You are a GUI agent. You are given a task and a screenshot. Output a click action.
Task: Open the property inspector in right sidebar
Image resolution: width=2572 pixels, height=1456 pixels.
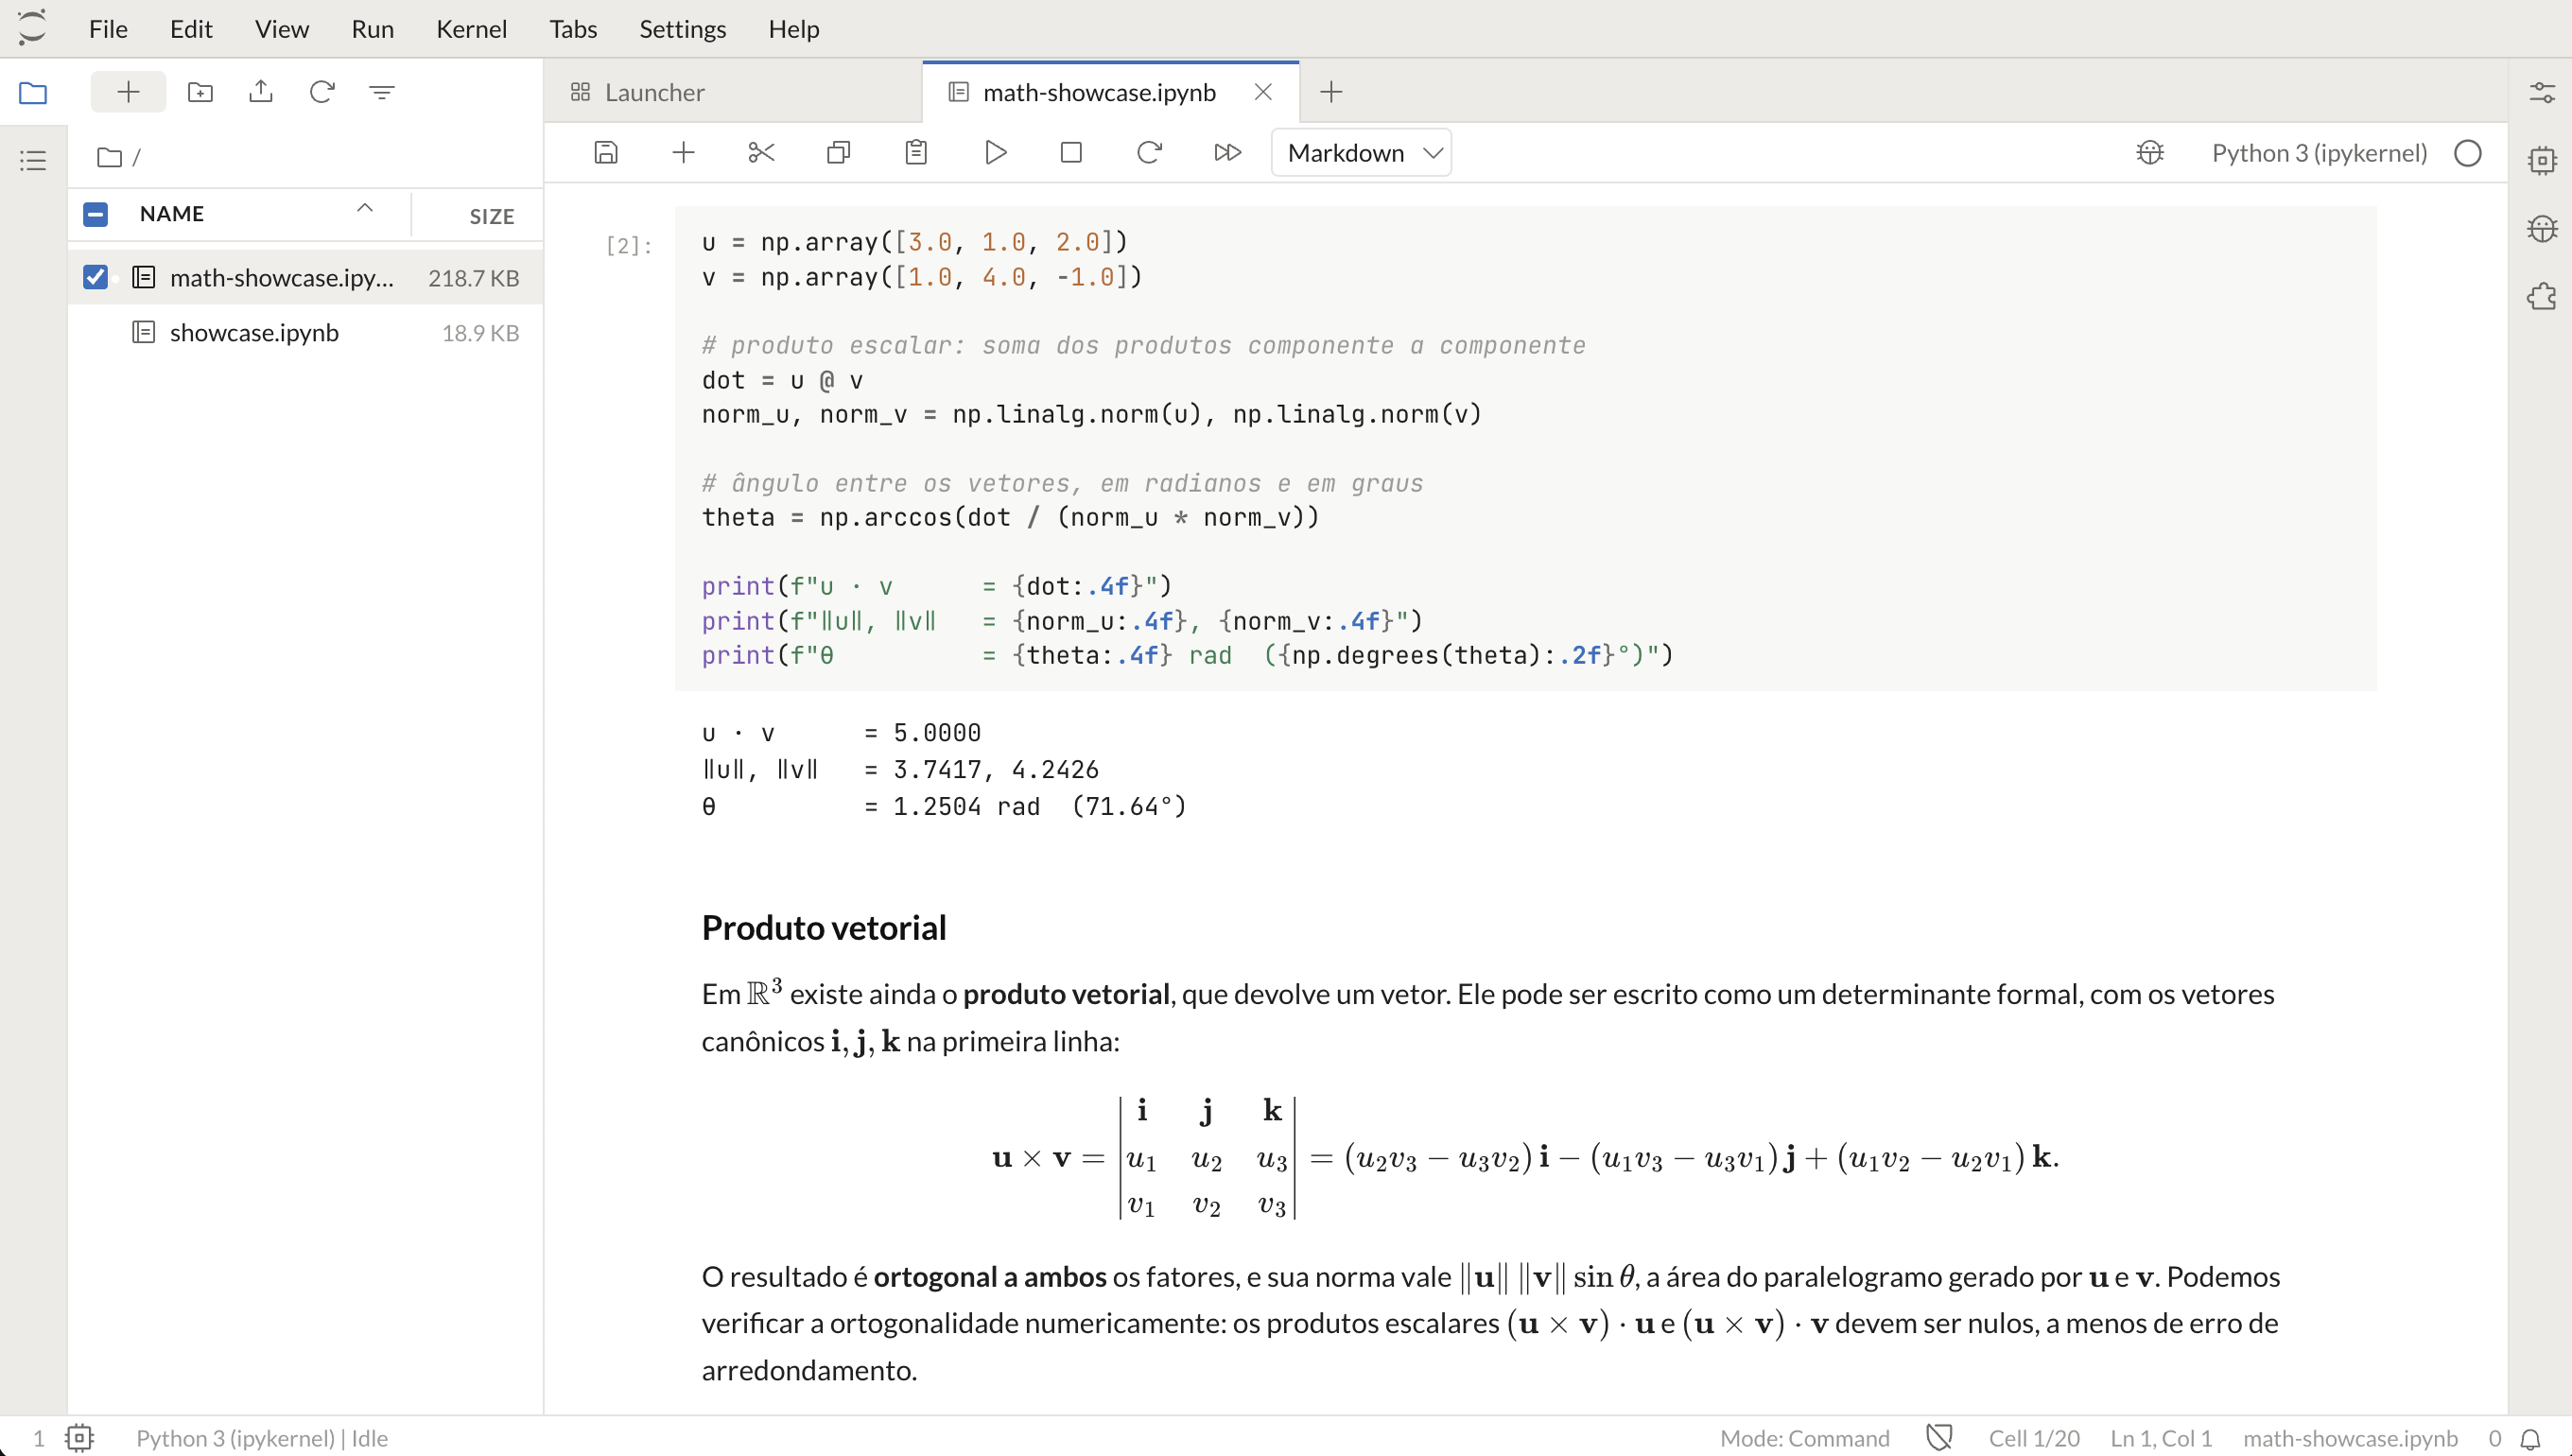tap(2542, 93)
